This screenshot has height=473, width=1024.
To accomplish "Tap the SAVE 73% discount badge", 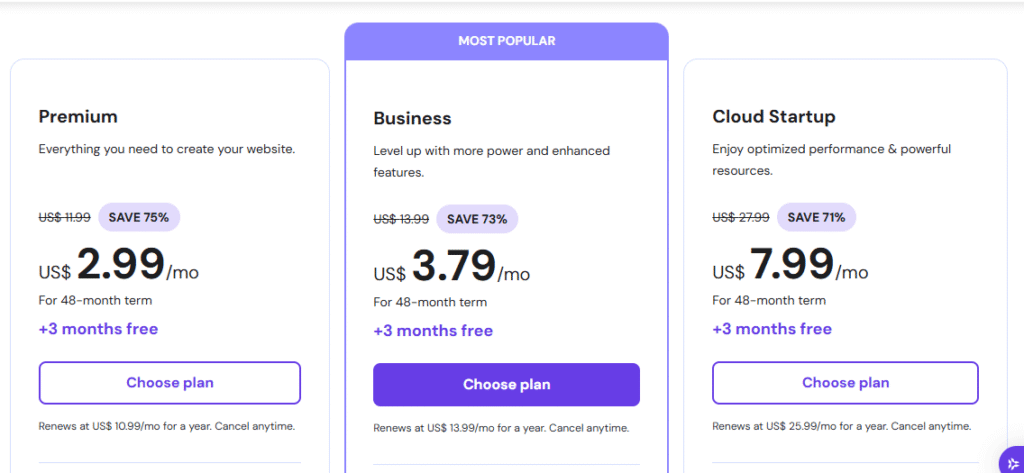I will [x=476, y=219].
